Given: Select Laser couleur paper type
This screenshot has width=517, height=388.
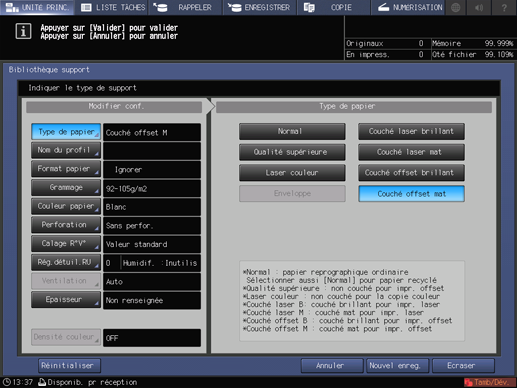Looking at the screenshot, I should point(292,173).
